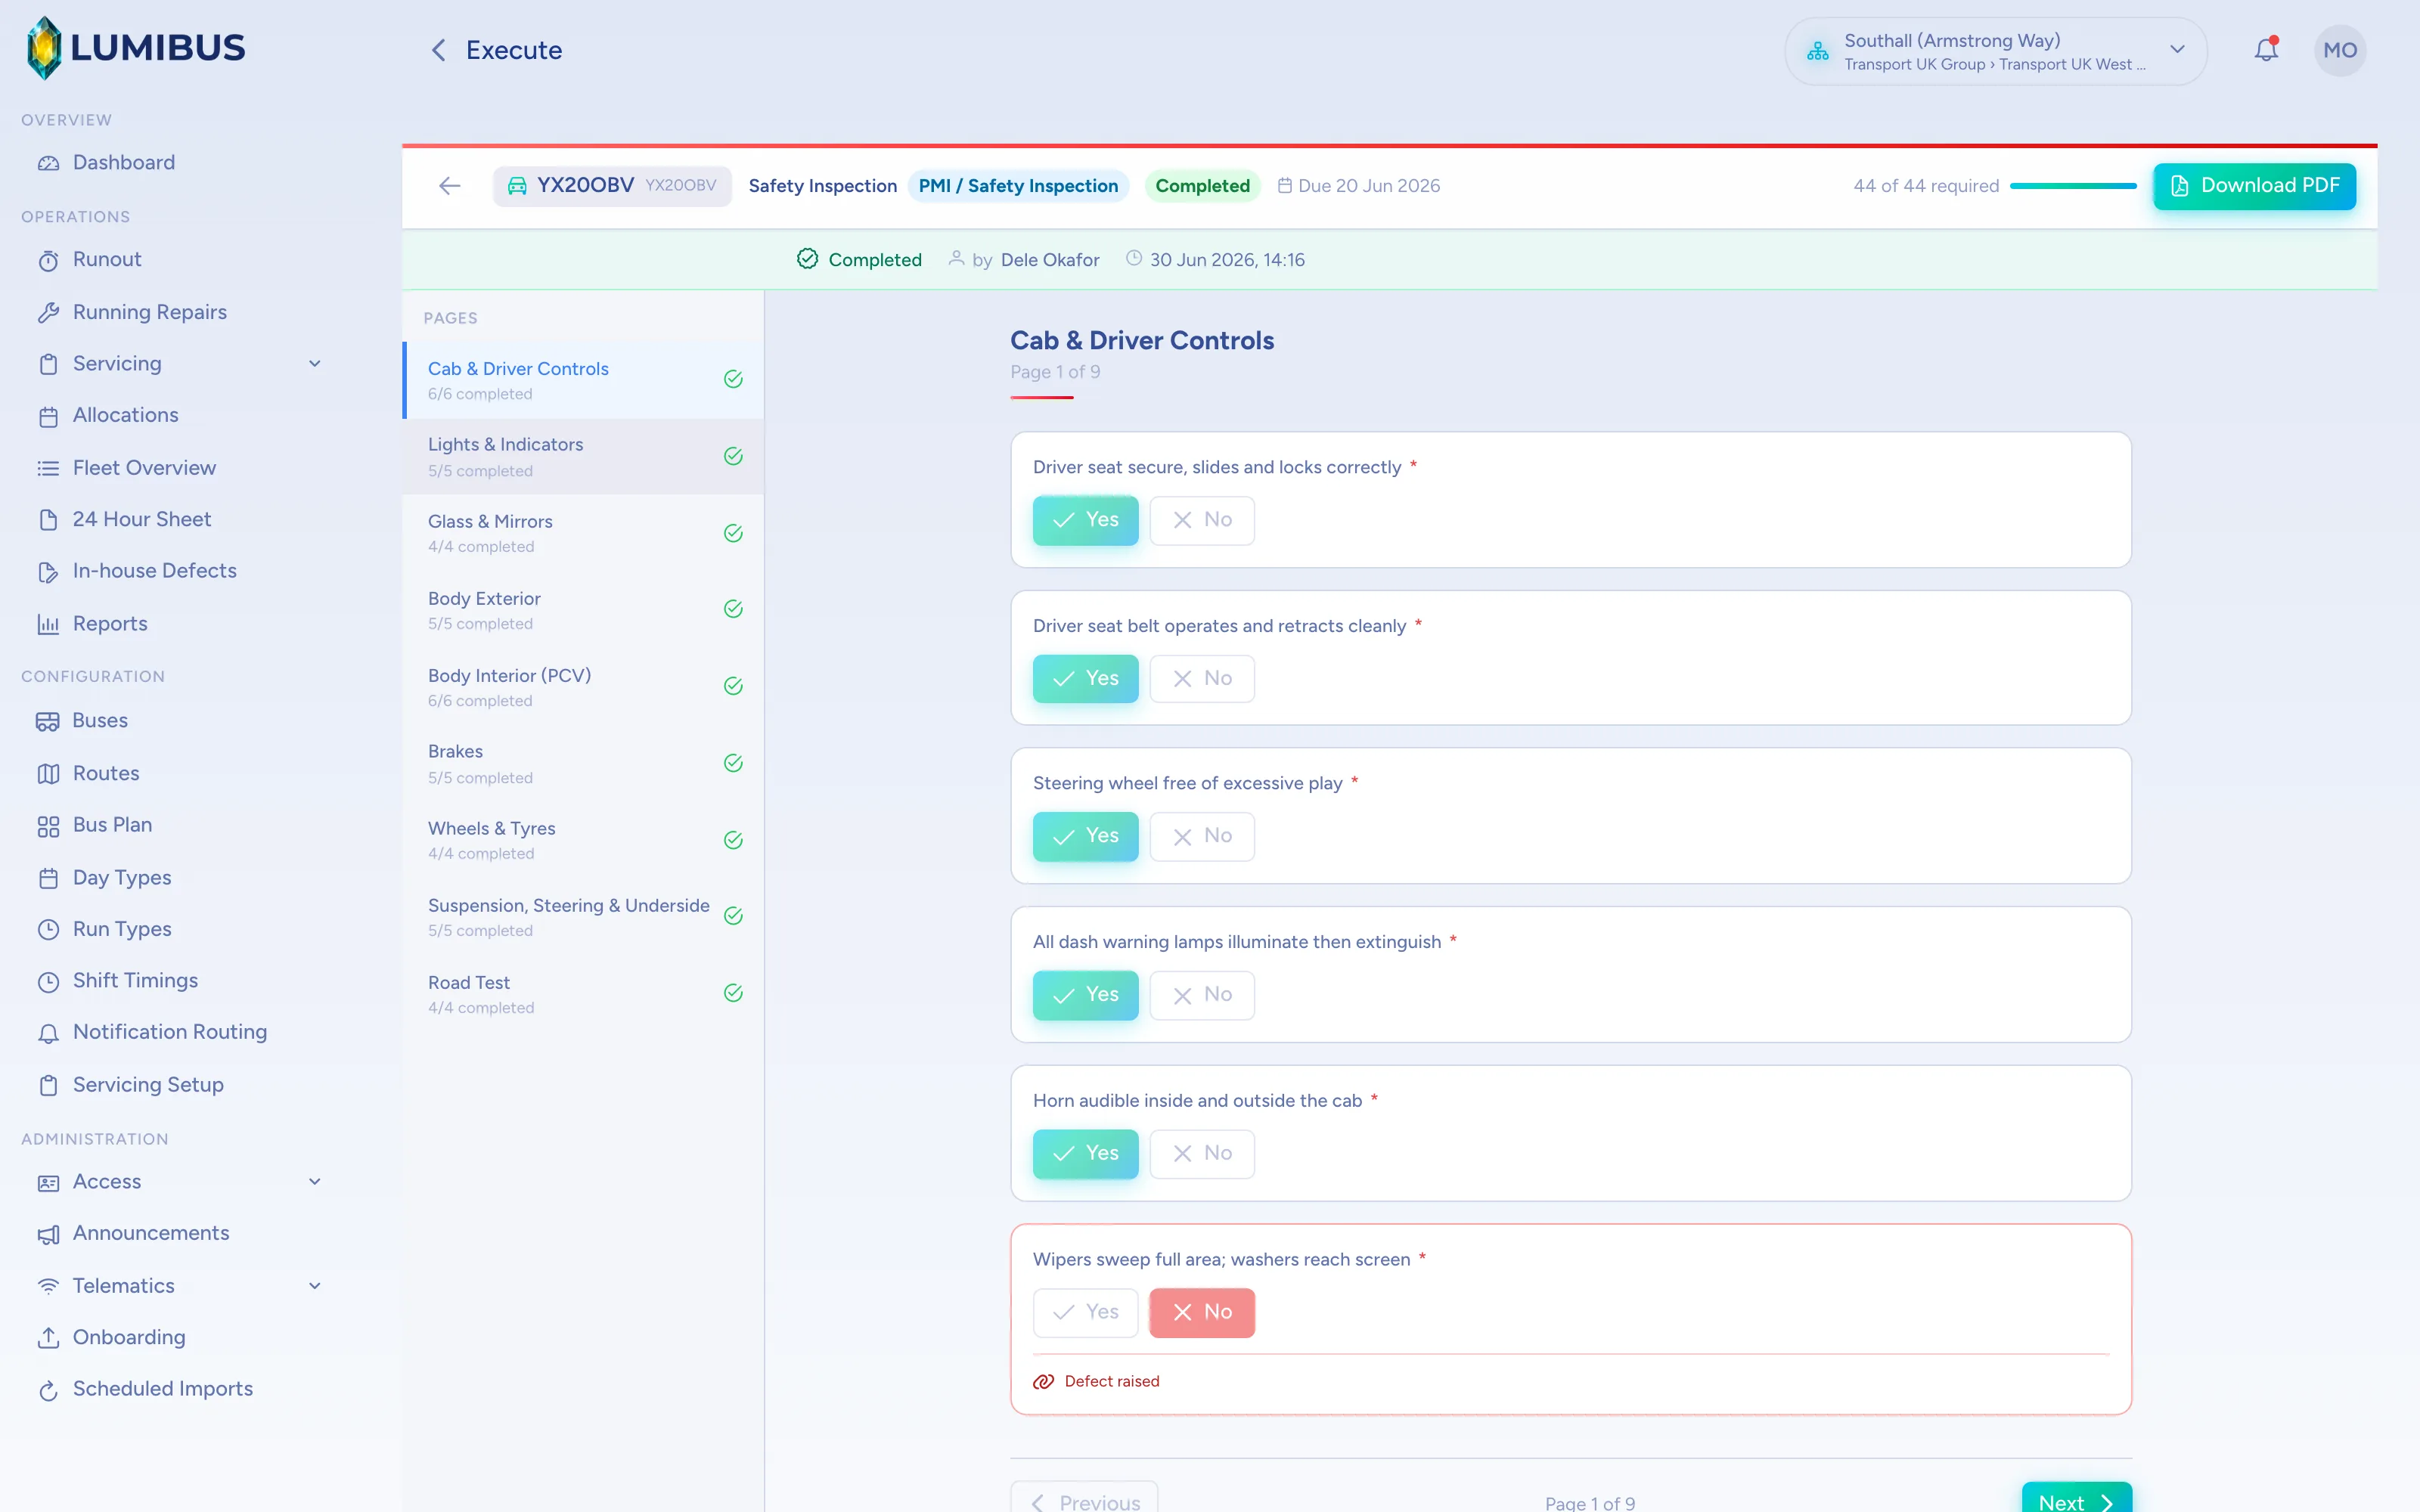Image resolution: width=2420 pixels, height=1512 pixels.
Task: Open Run Types in the sidebar
Action: (122, 930)
